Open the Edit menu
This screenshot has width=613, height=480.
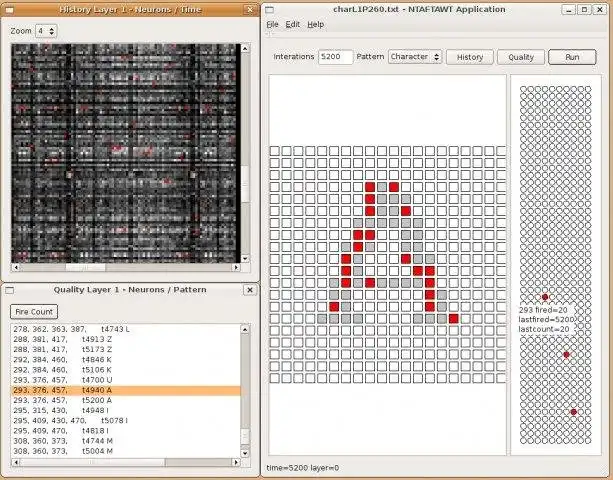pos(292,24)
